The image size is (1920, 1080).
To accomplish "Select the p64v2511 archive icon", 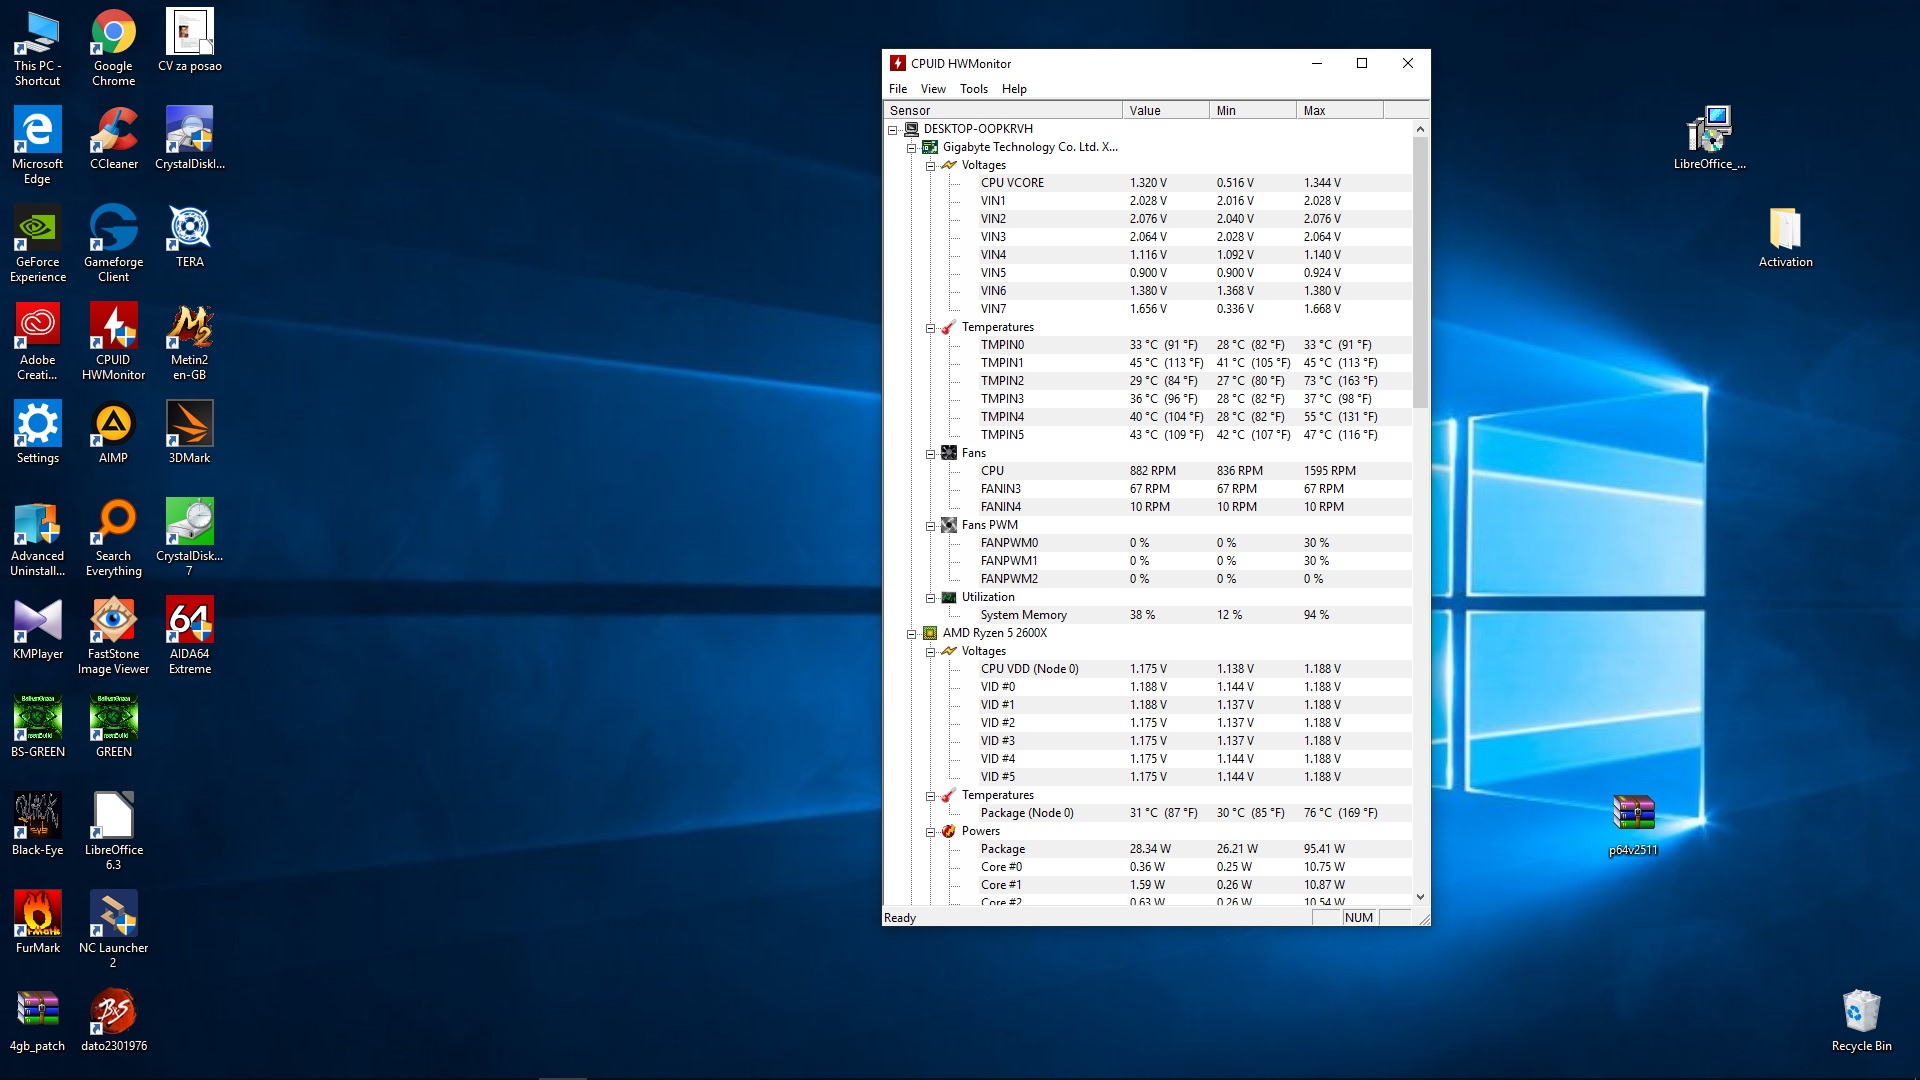I will coord(1633,824).
